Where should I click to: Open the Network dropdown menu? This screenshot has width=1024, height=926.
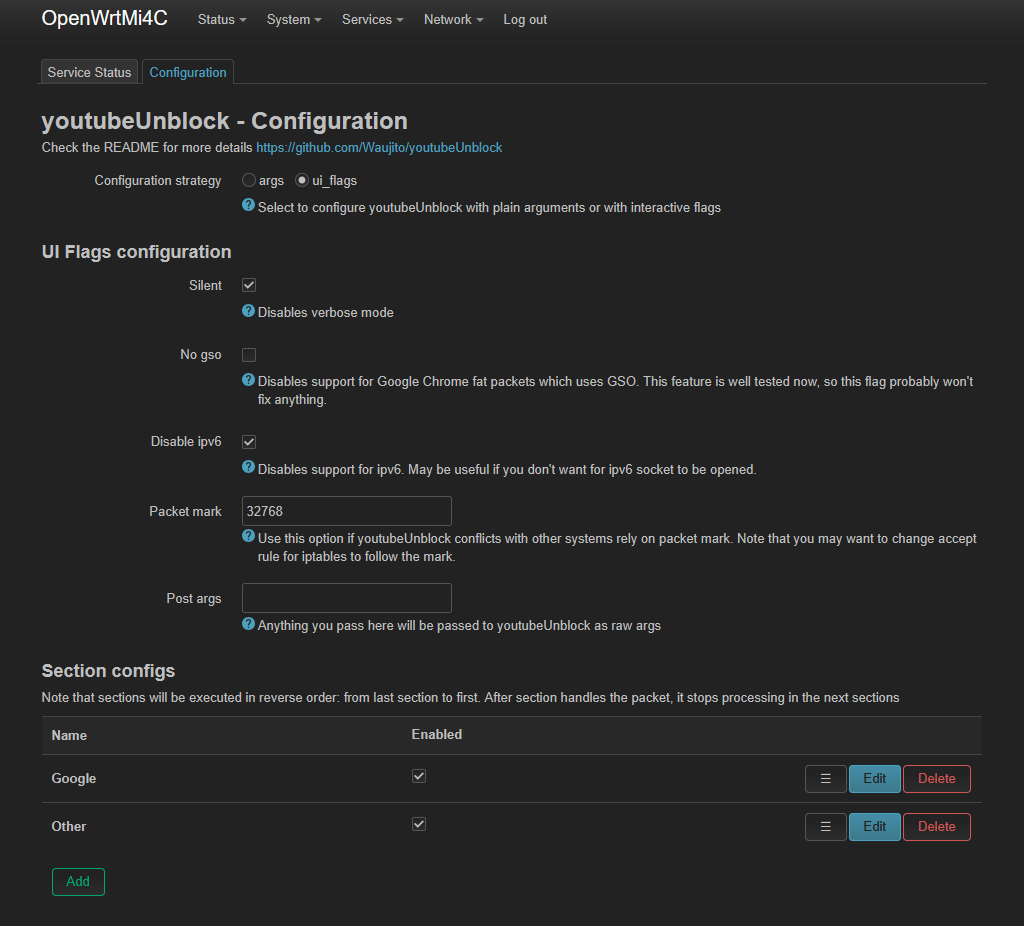[454, 20]
